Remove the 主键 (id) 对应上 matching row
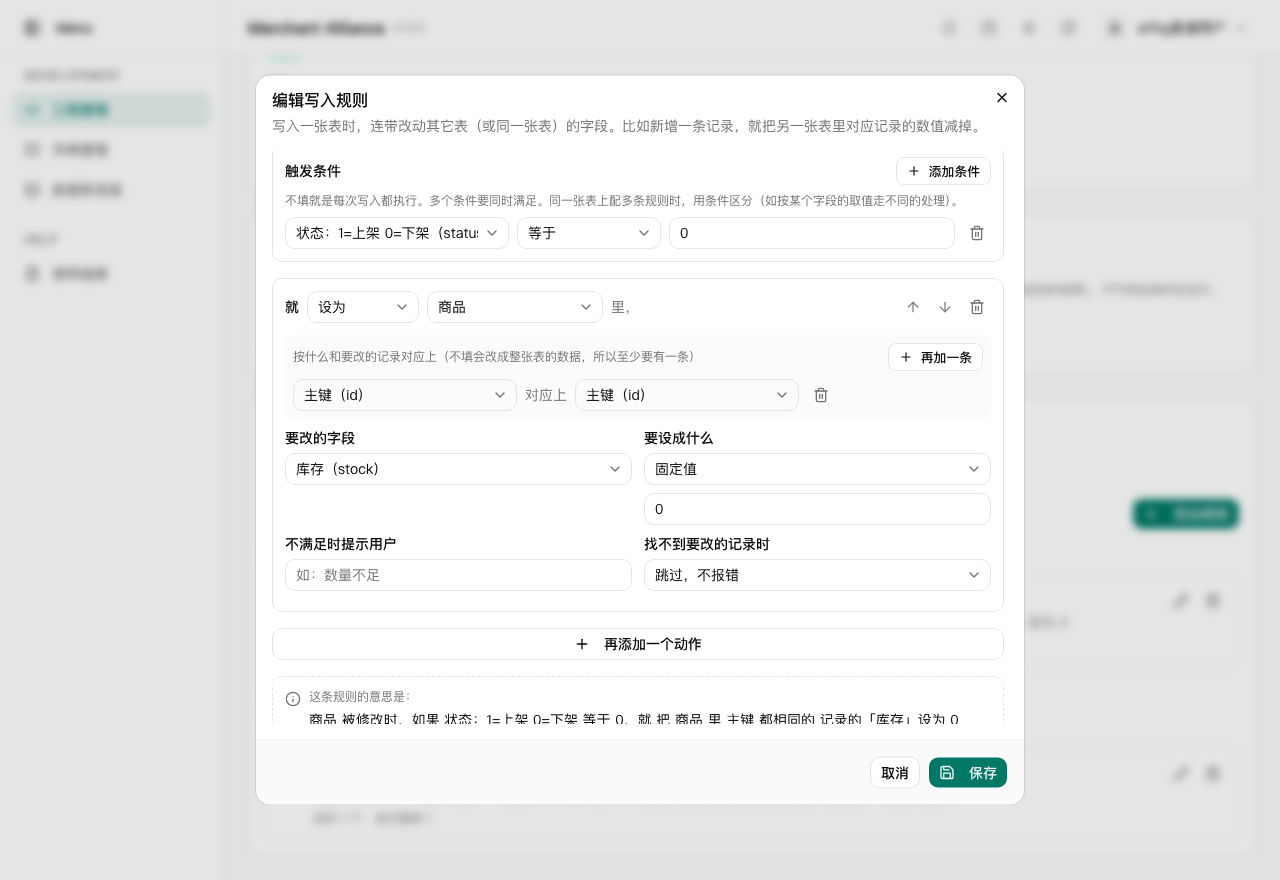 click(821, 395)
